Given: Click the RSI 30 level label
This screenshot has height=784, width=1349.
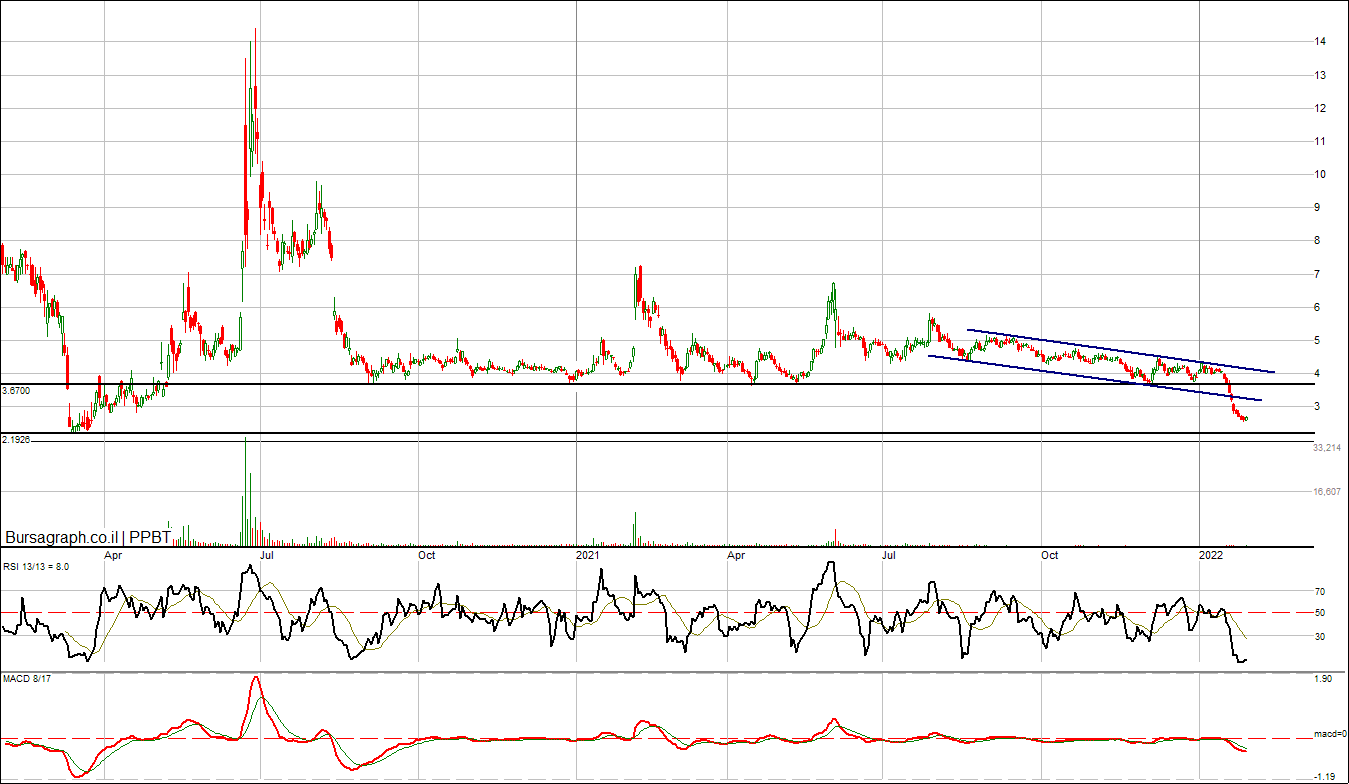Looking at the screenshot, I should tap(1320, 636).
